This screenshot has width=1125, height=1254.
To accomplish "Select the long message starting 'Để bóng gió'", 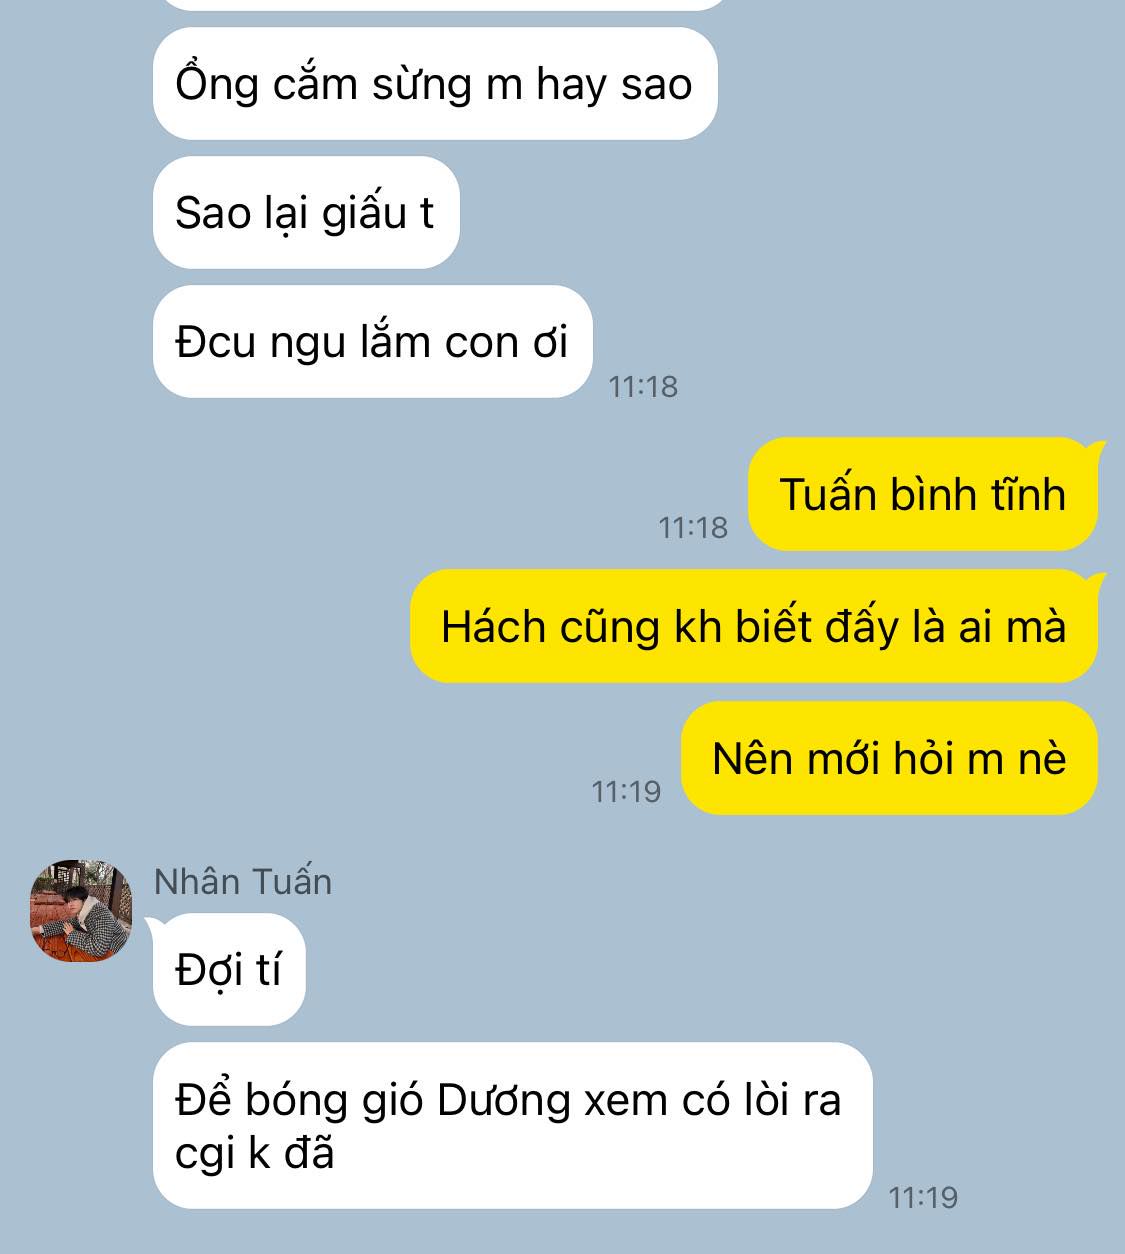I will point(513,1126).
